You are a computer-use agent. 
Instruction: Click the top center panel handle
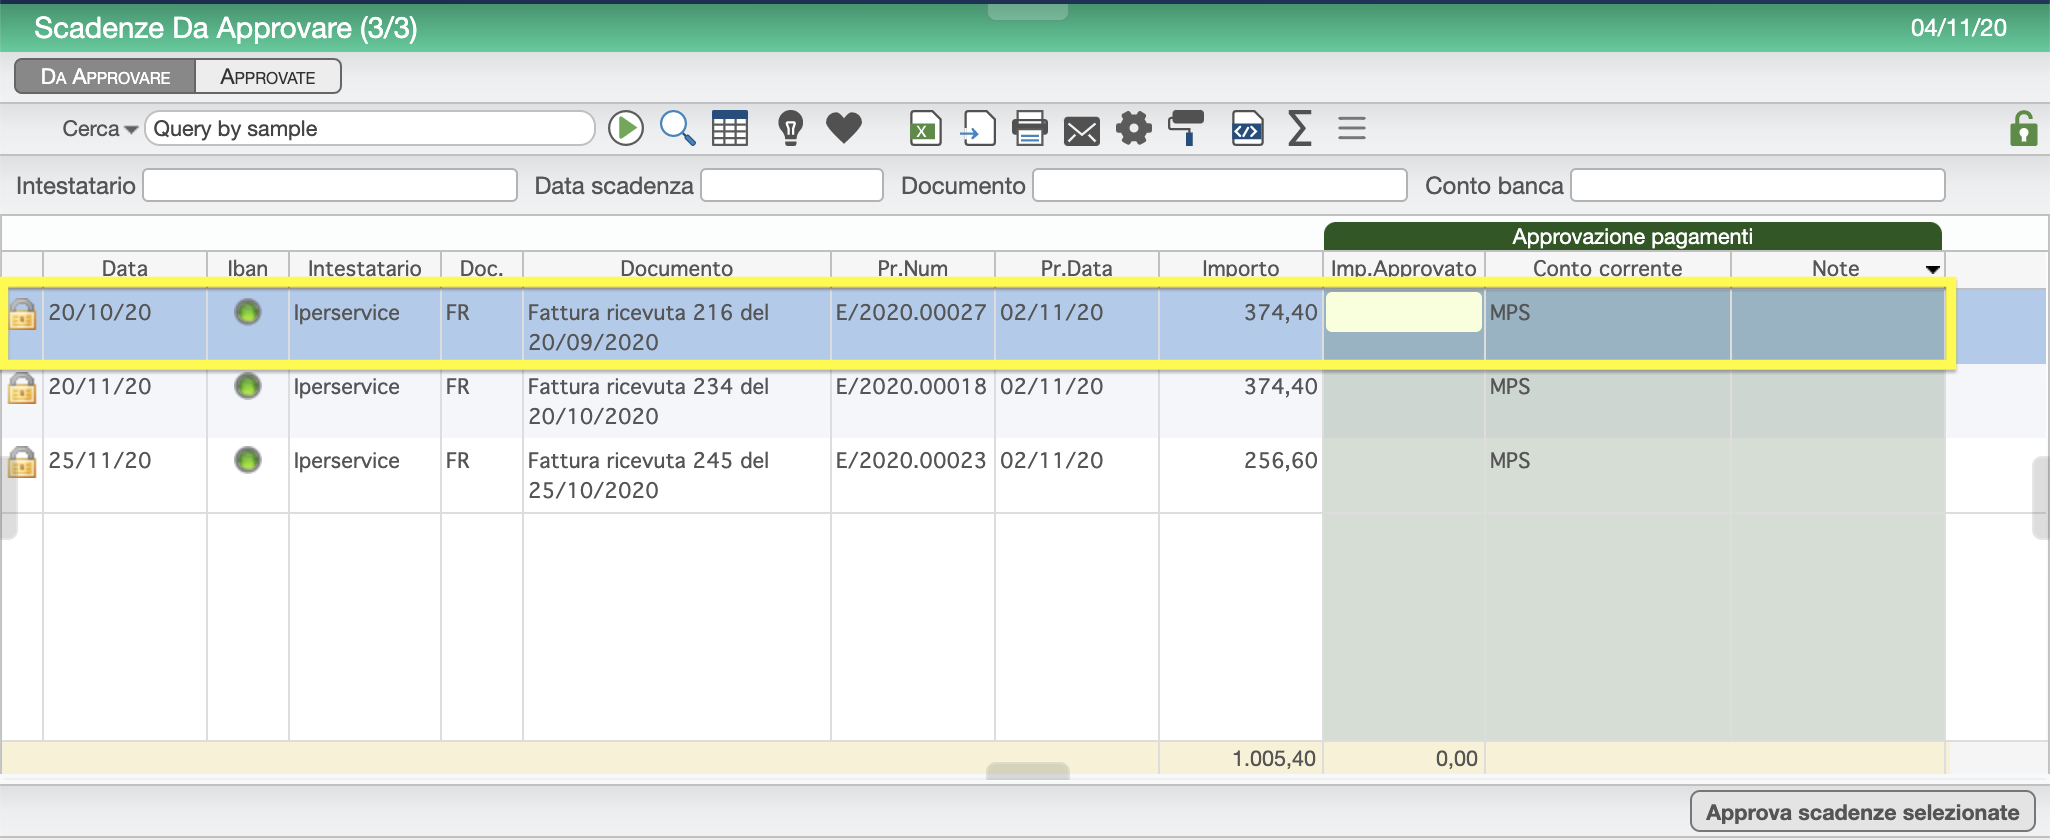[1027, 11]
